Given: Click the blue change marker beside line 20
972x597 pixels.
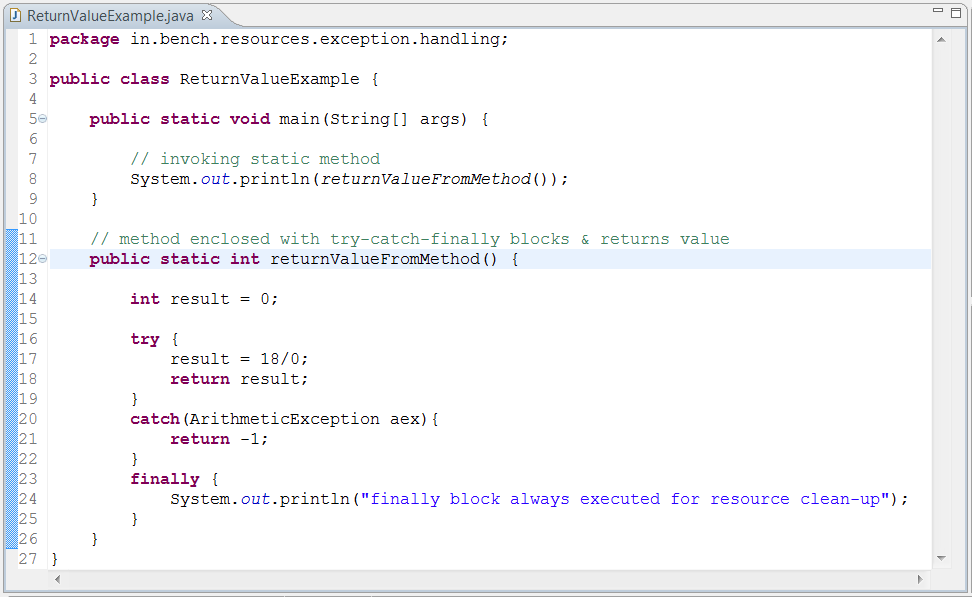Looking at the screenshot, I should [12, 419].
